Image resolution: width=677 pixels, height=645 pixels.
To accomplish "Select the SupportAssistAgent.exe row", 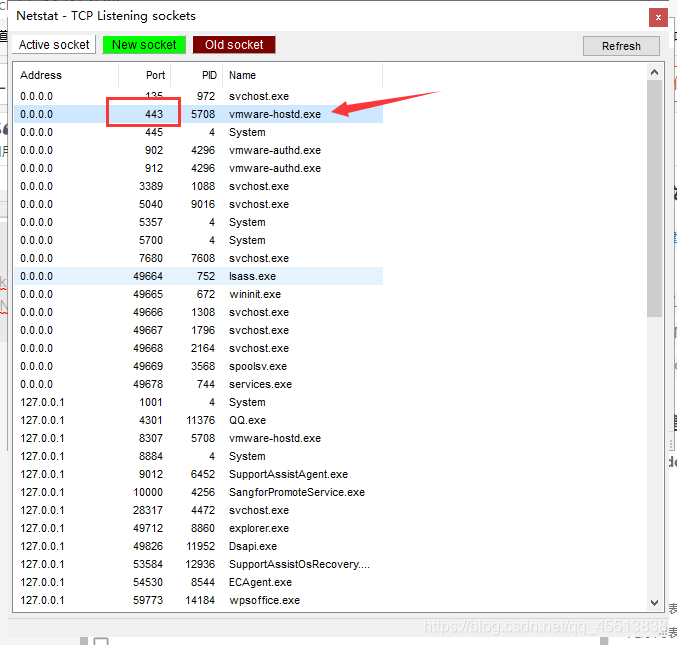I will (199, 474).
